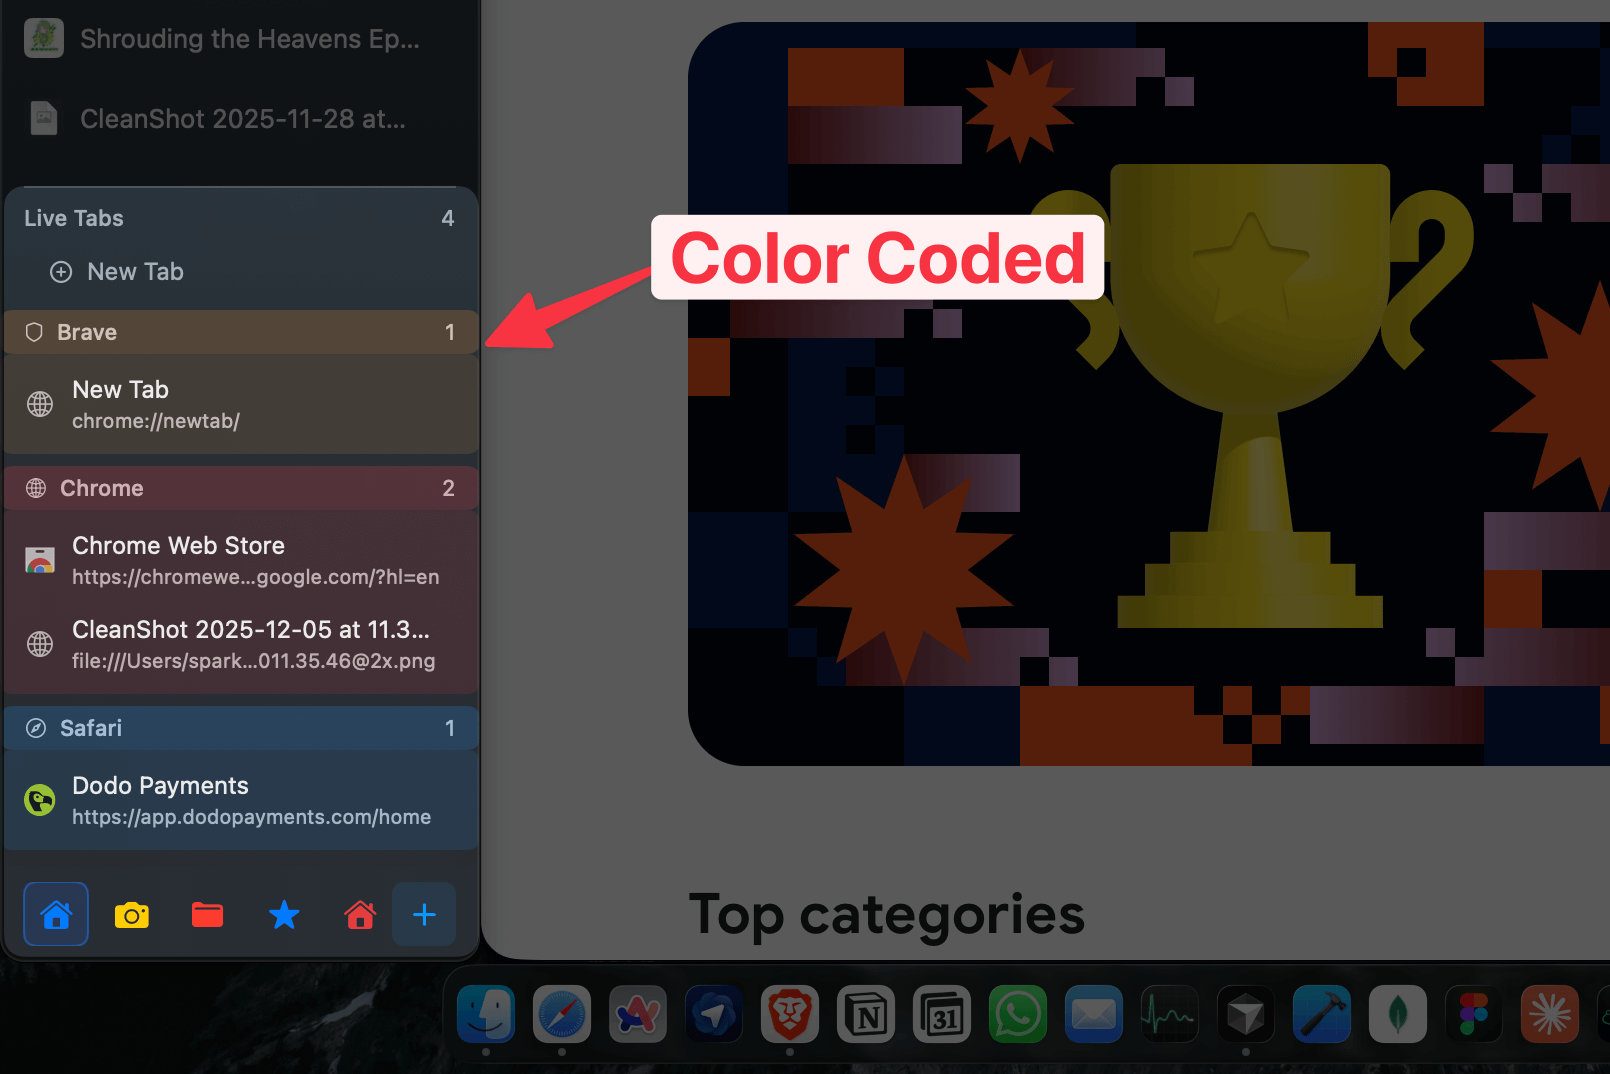The width and height of the screenshot is (1610, 1074).
Task: Collapse the Brave browser group header
Action: click(240, 332)
